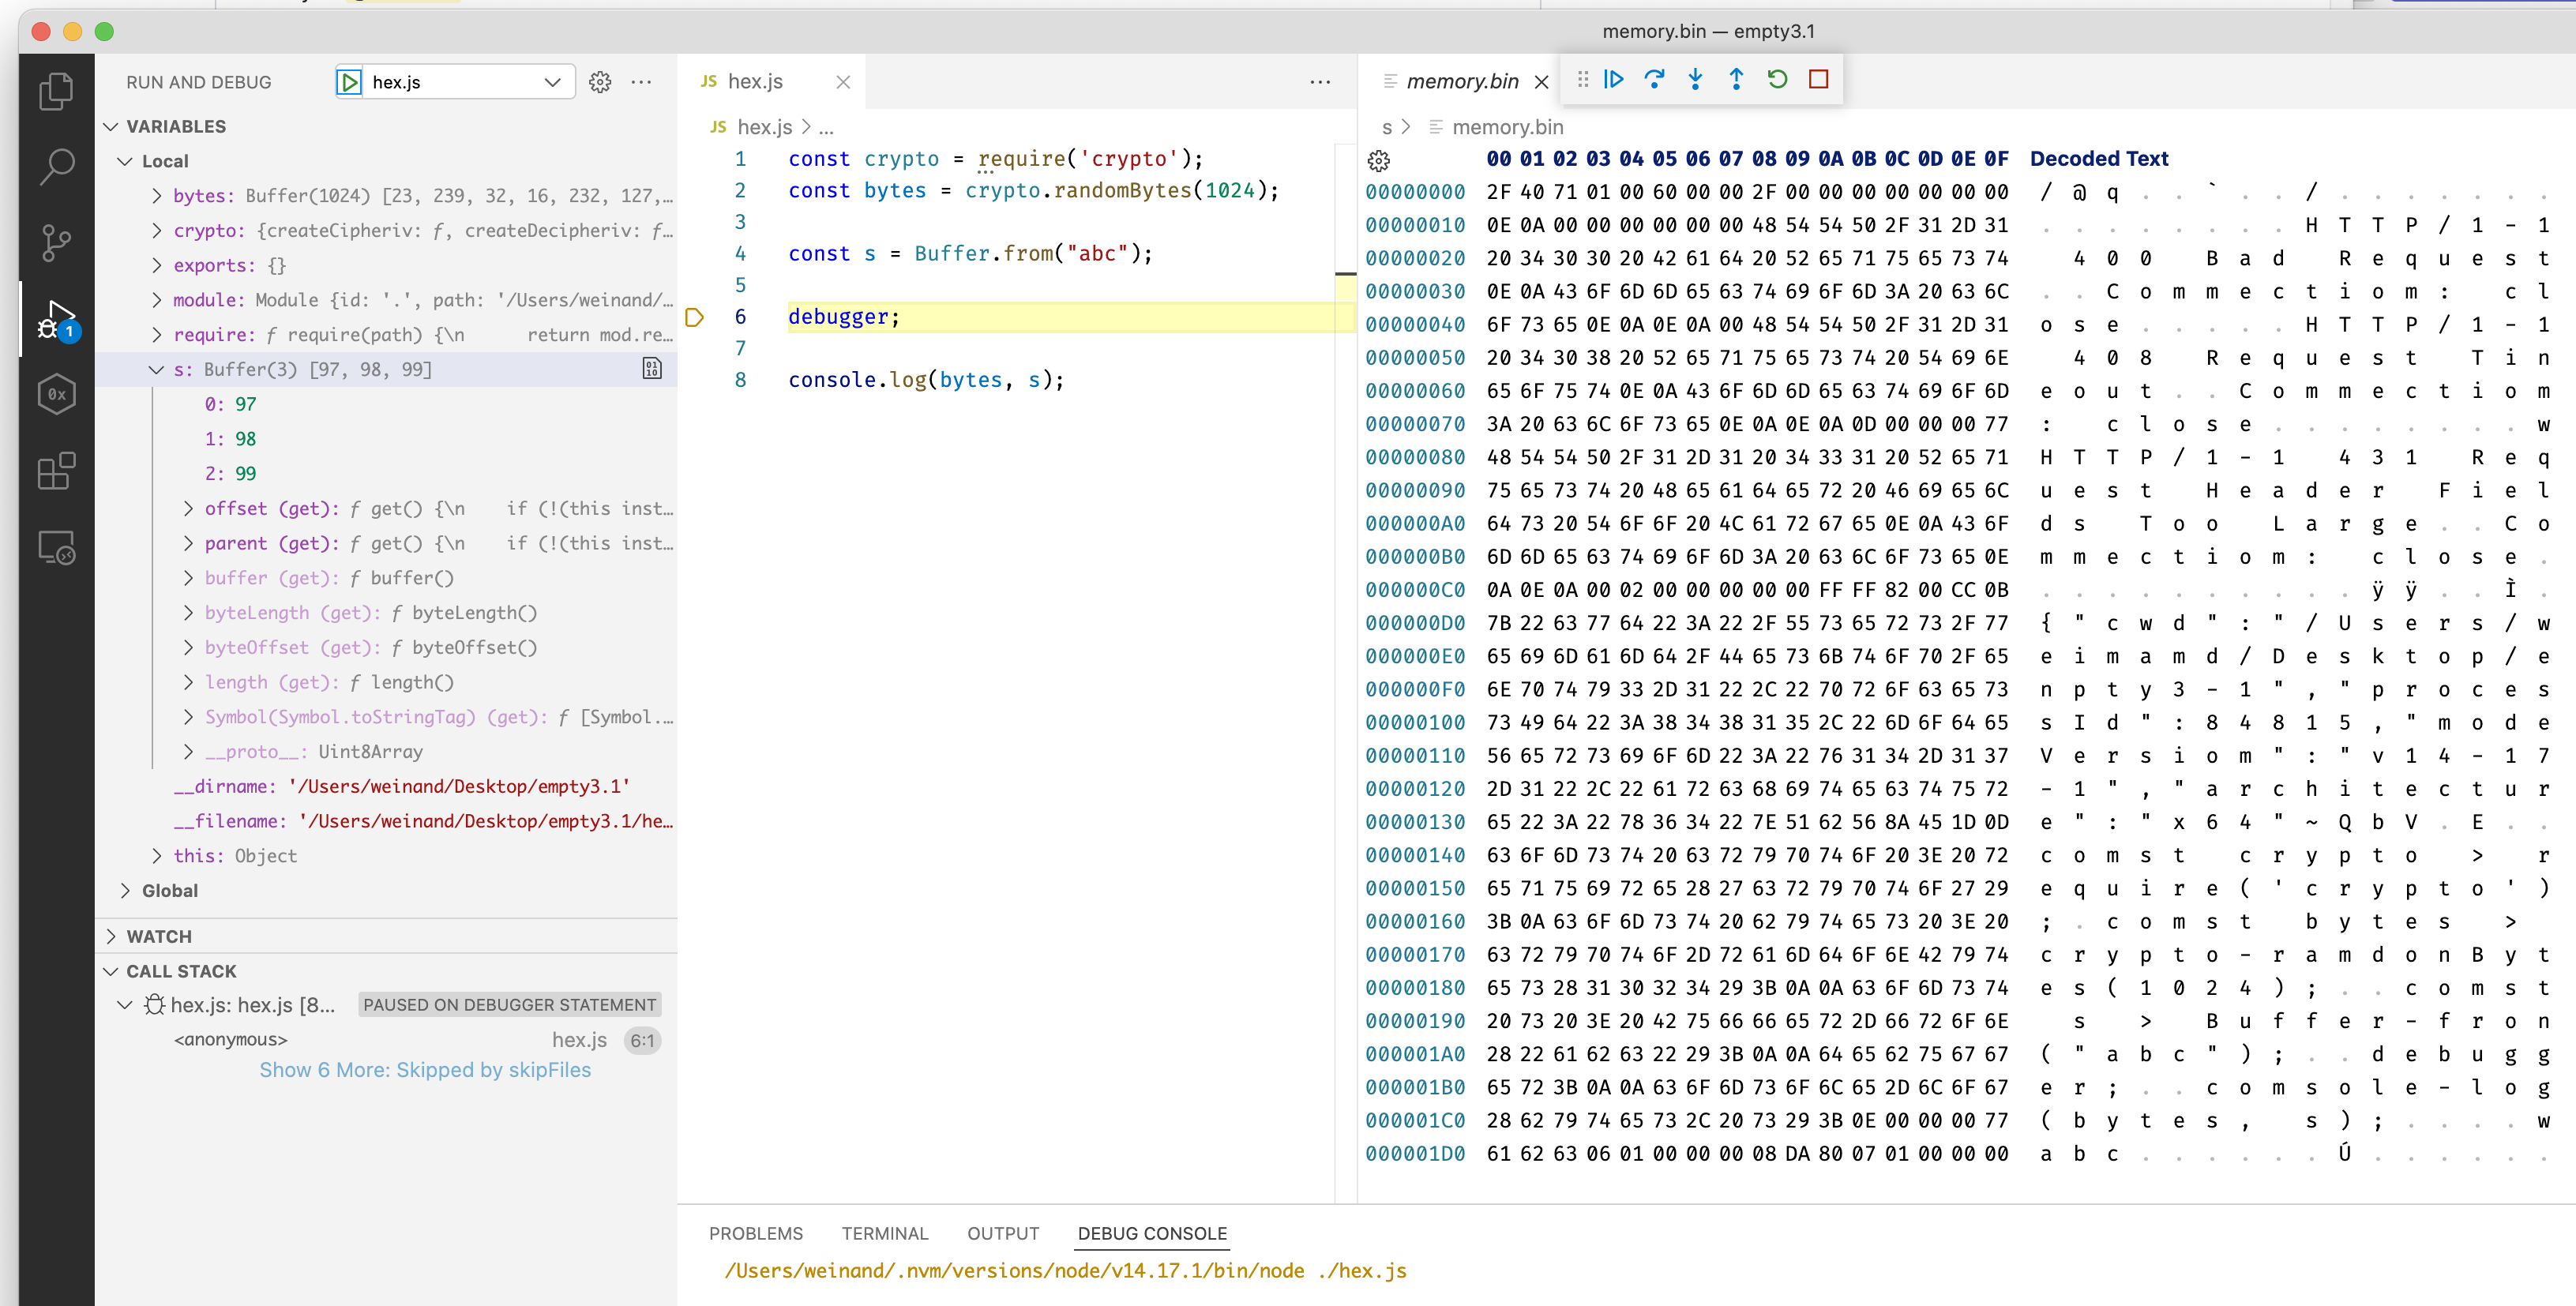Restart the debug session
Screen dimensions: 2576x1306
pyautogui.click(x=1778, y=79)
